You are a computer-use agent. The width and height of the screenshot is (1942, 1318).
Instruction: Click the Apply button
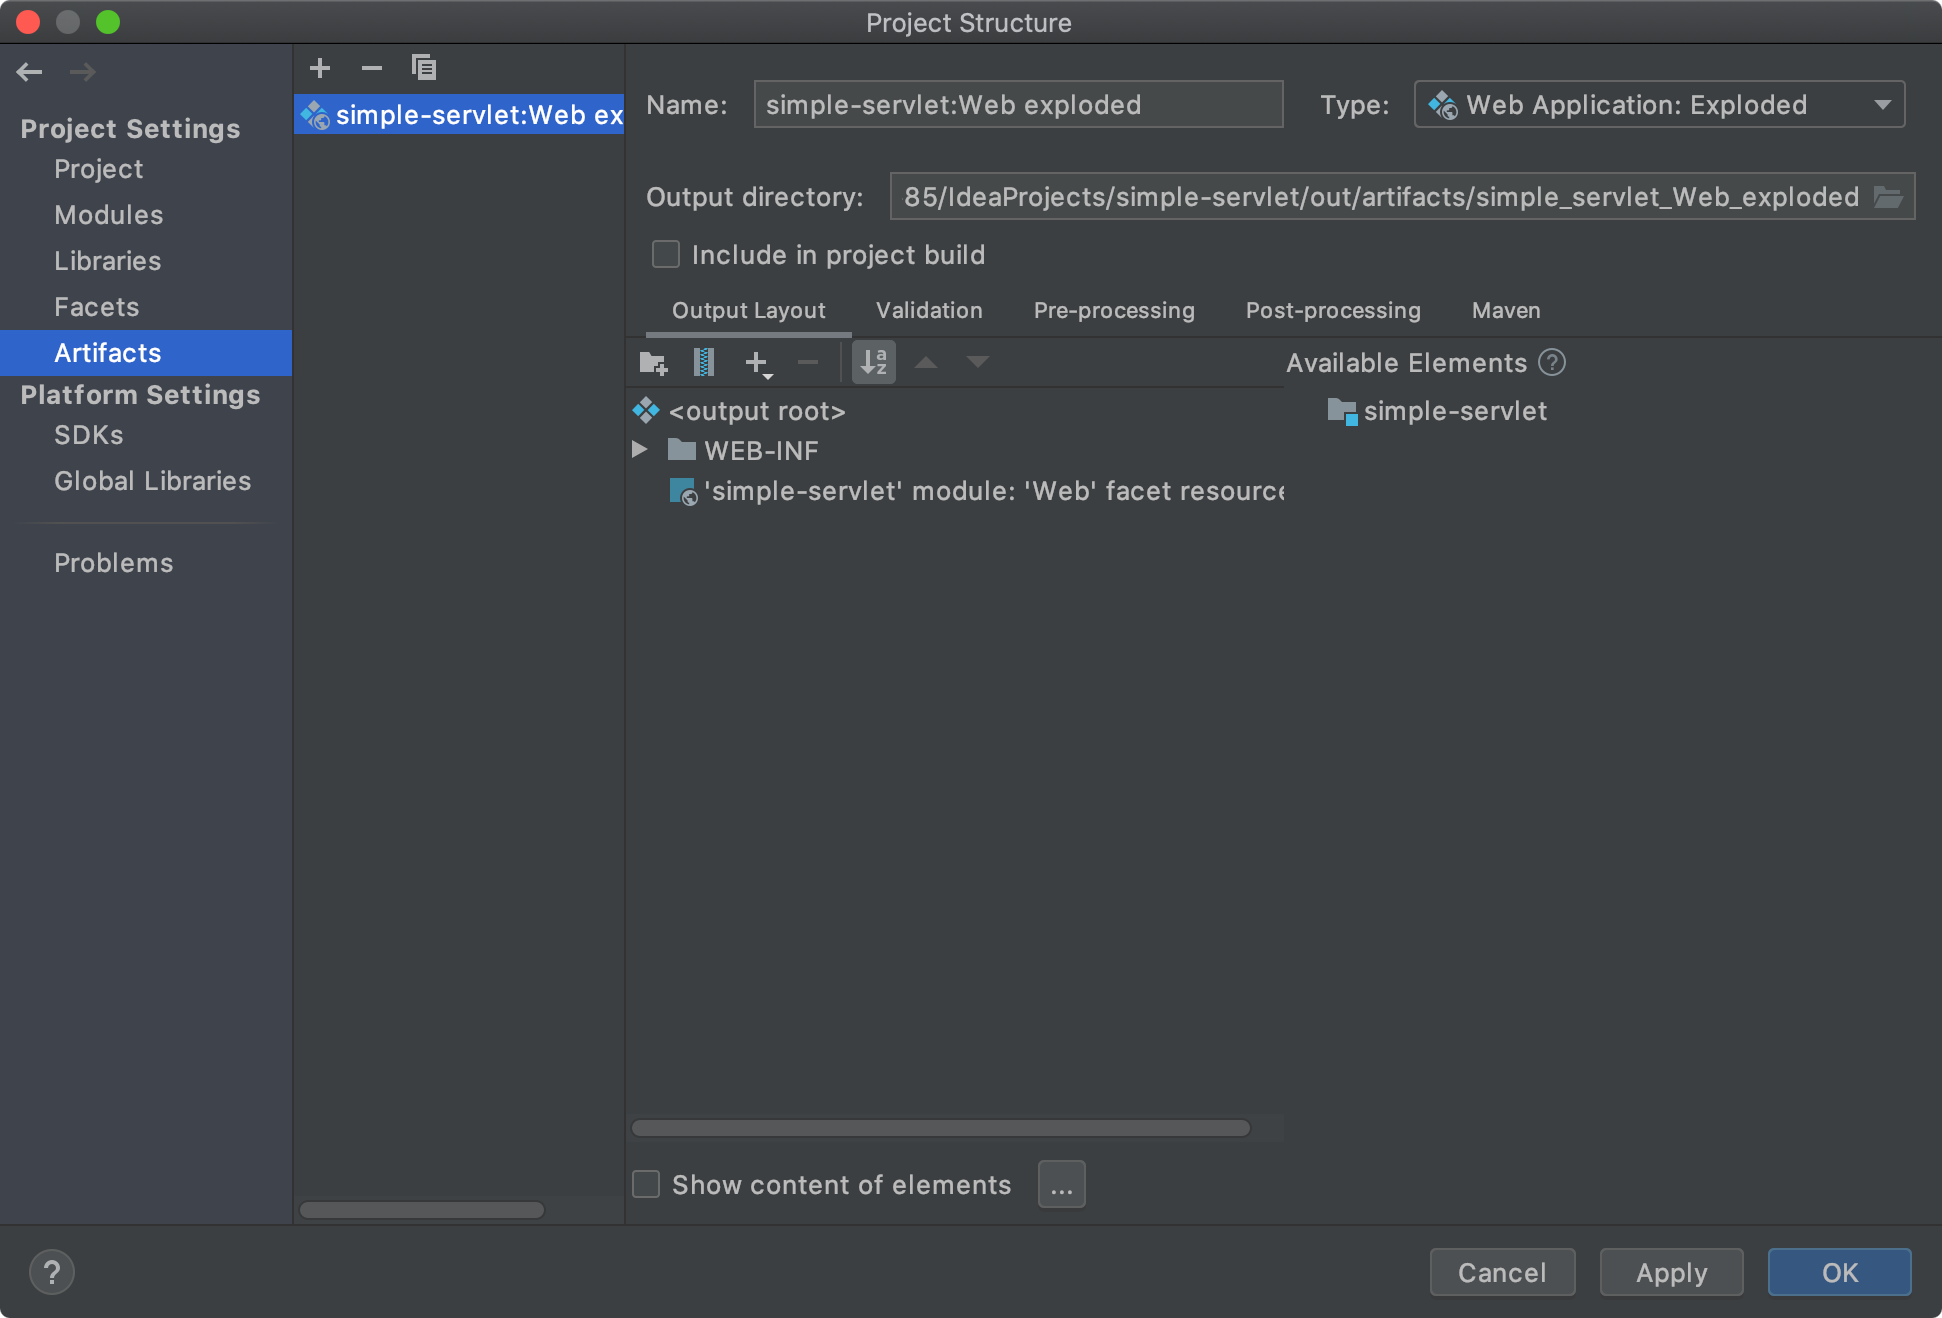pos(1671,1272)
